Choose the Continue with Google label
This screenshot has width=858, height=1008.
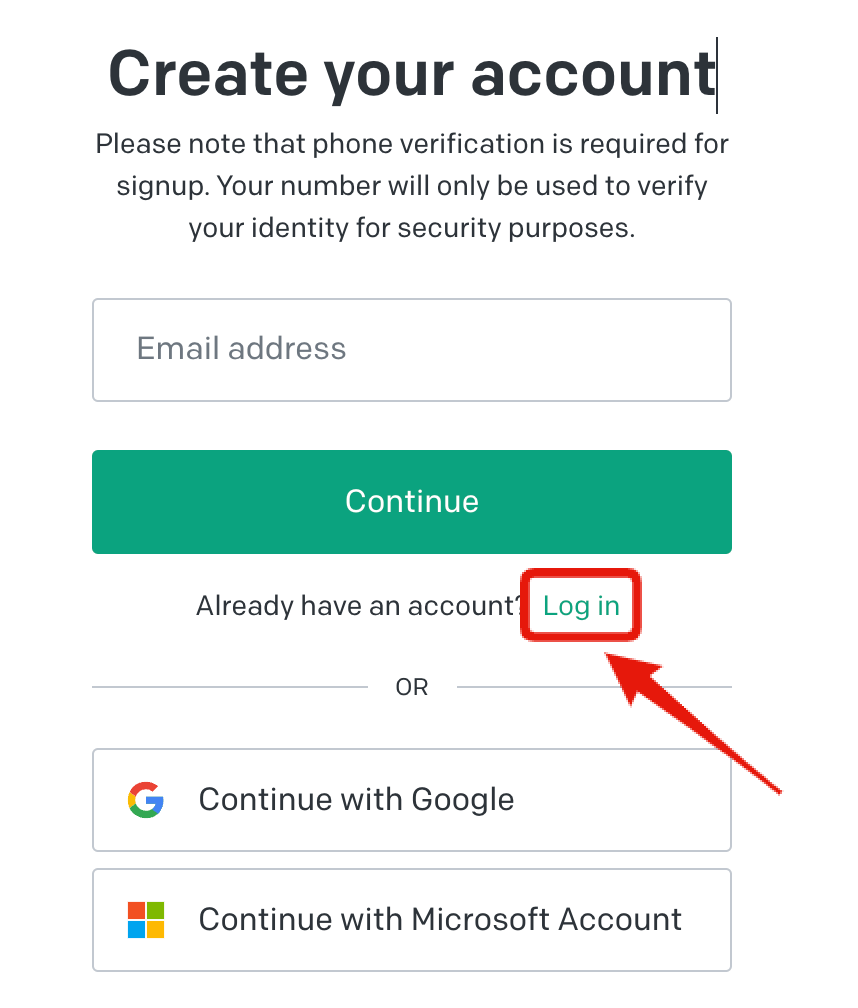[x=356, y=800]
